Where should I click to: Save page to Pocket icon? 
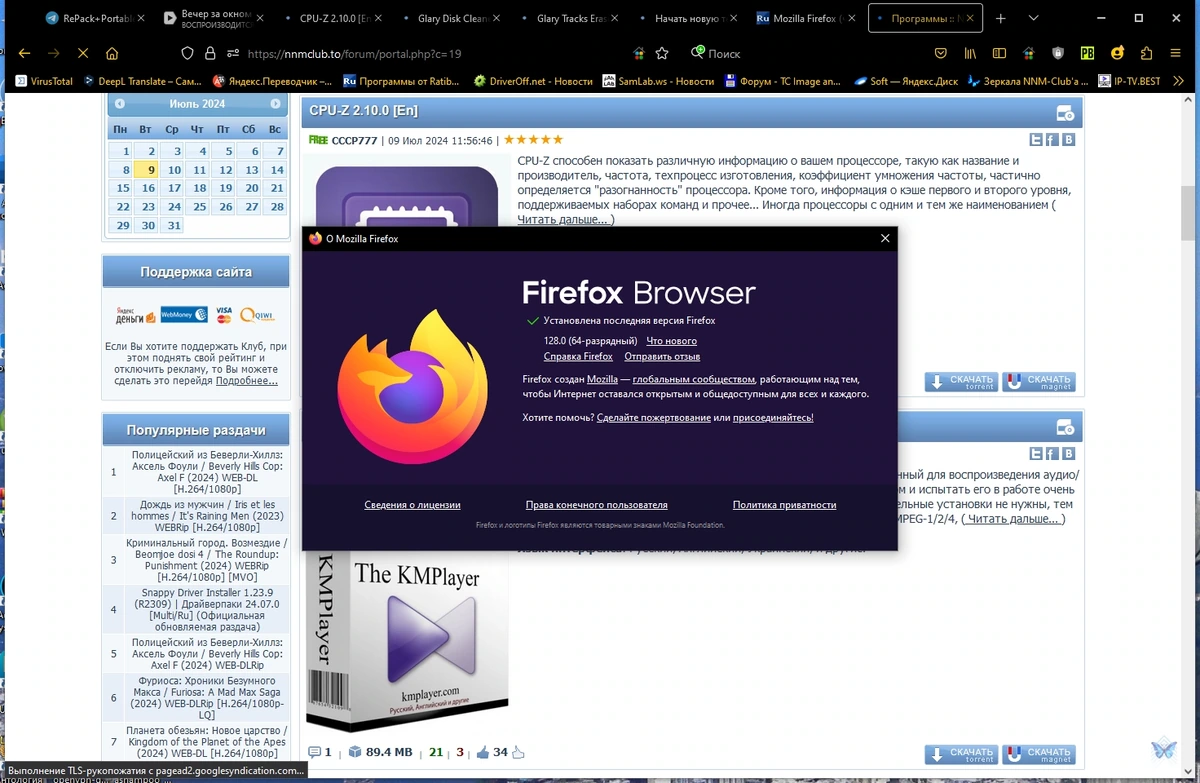coord(941,53)
